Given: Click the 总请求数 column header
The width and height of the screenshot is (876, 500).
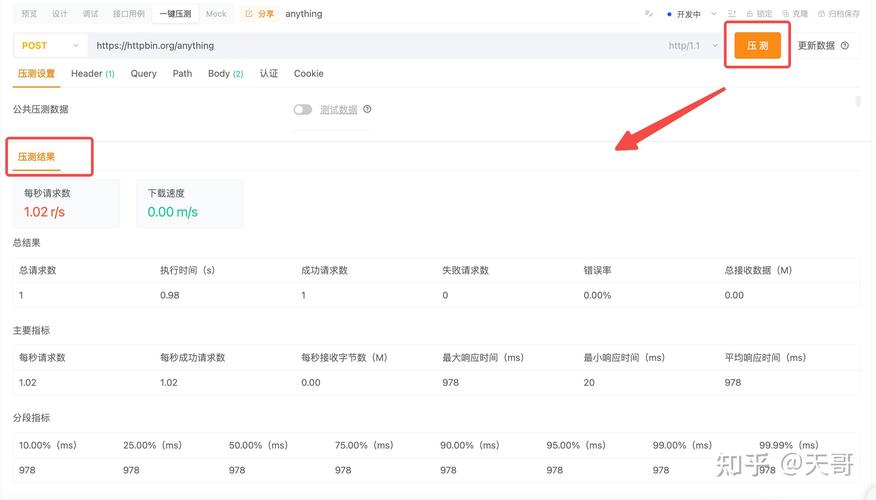Looking at the screenshot, I should point(37,270).
